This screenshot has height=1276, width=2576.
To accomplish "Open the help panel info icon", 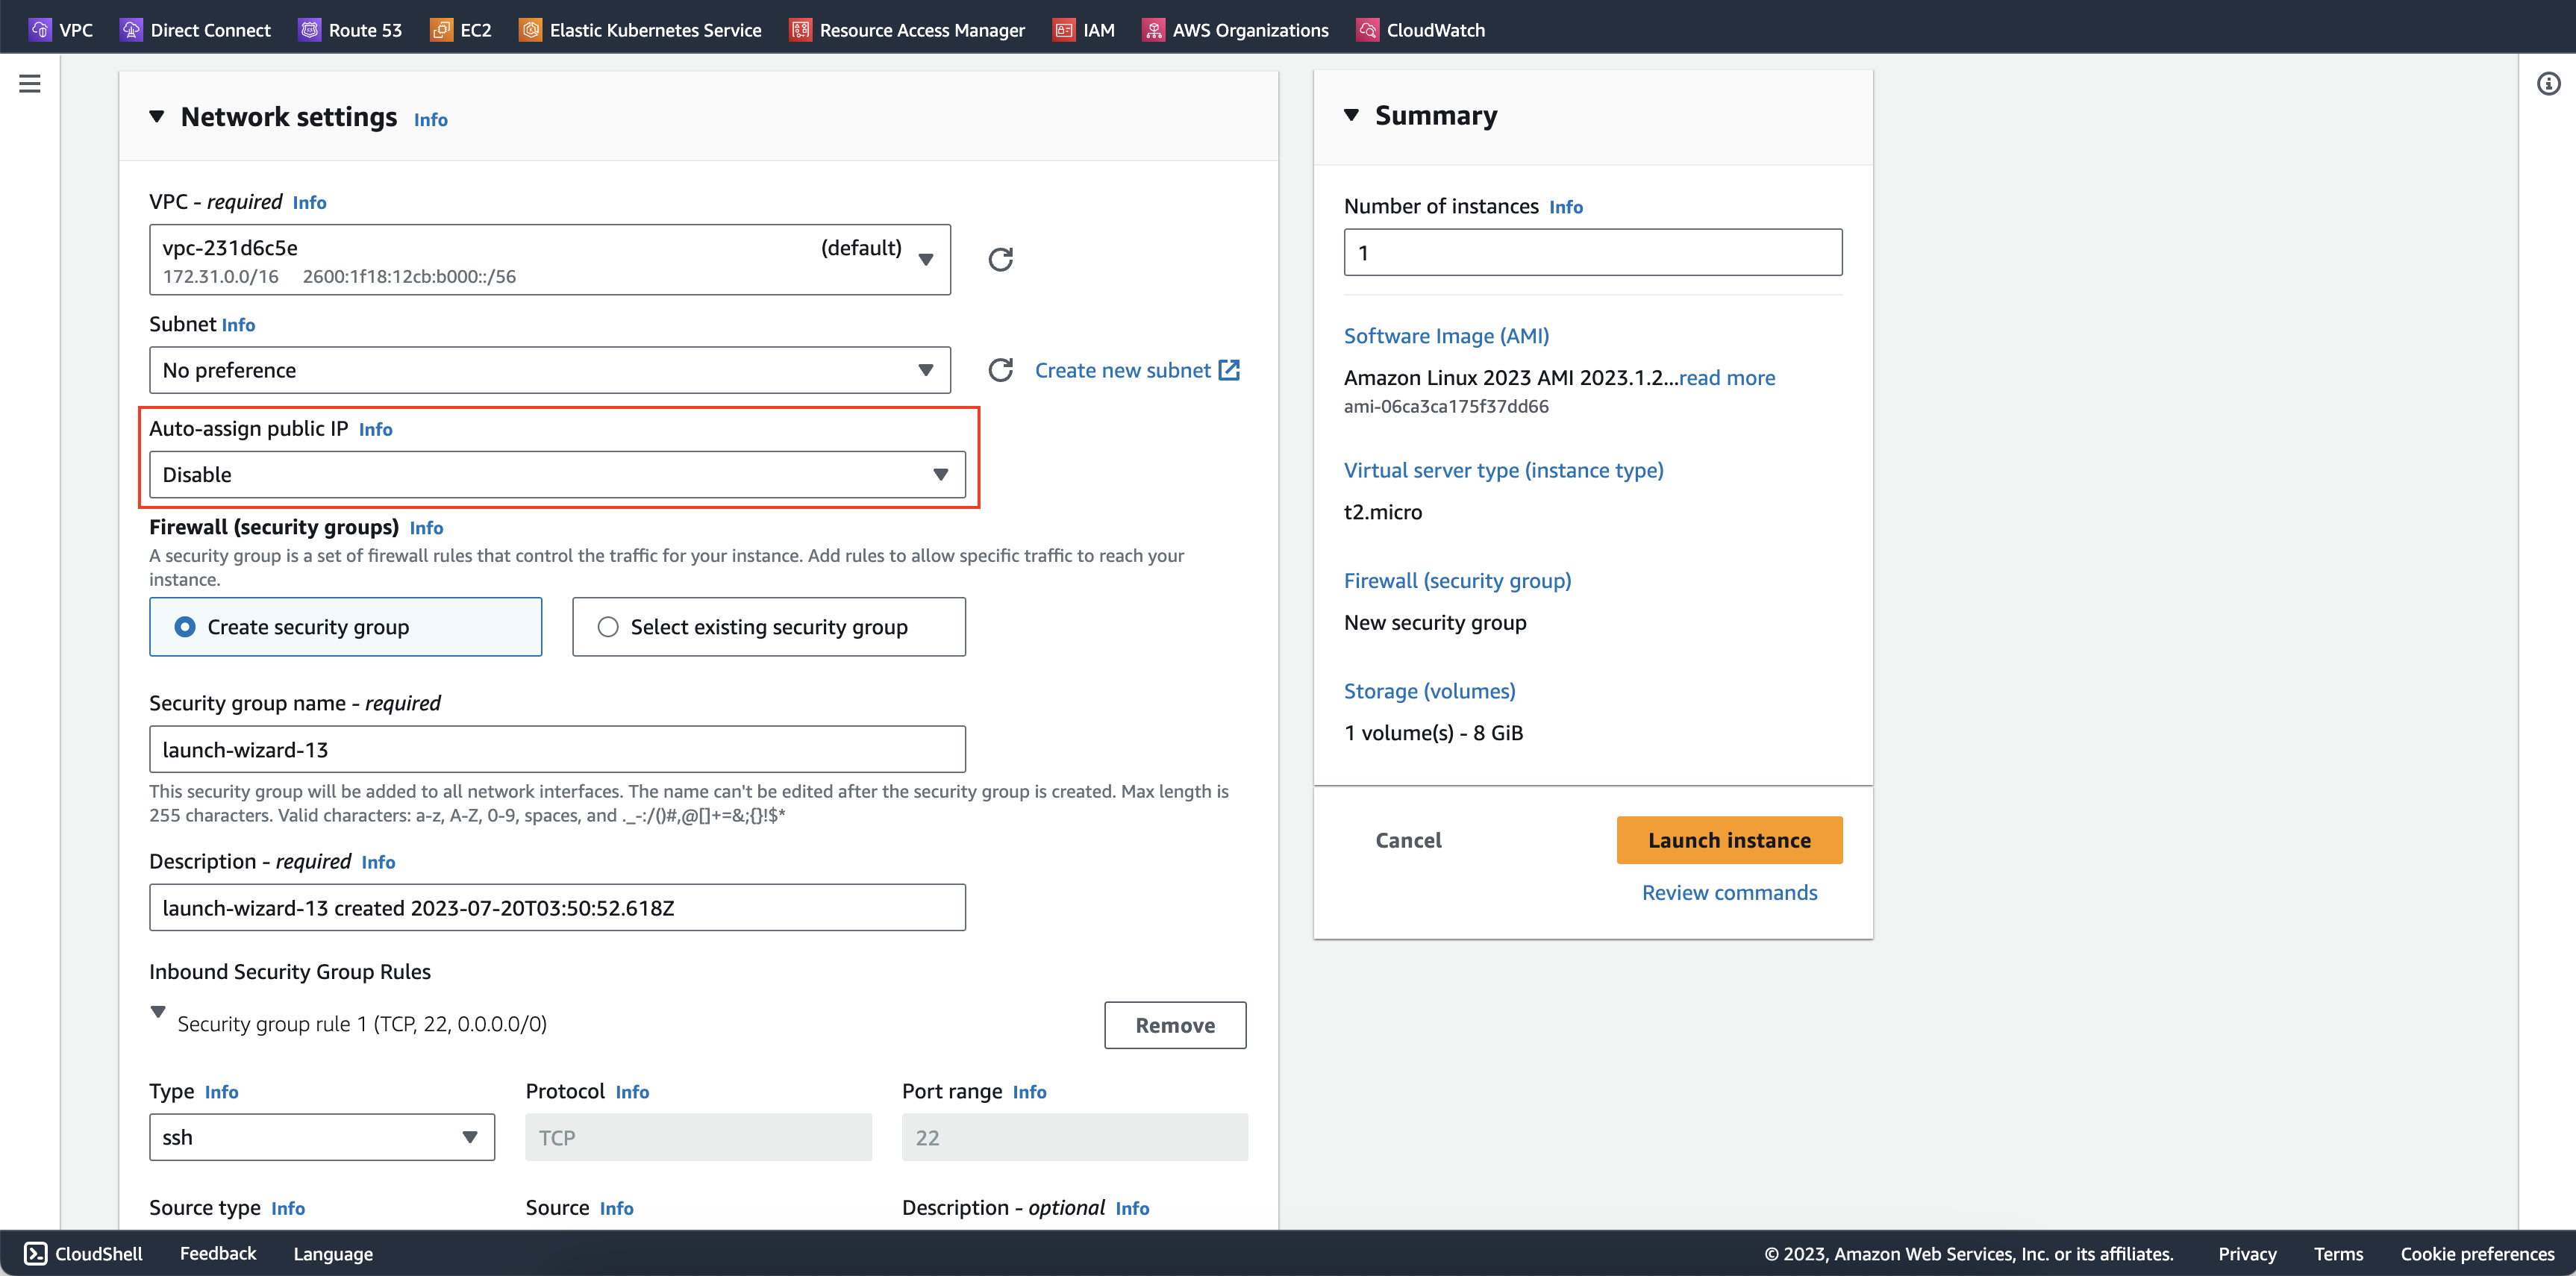I will pyautogui.click(x=2548, y=84).
